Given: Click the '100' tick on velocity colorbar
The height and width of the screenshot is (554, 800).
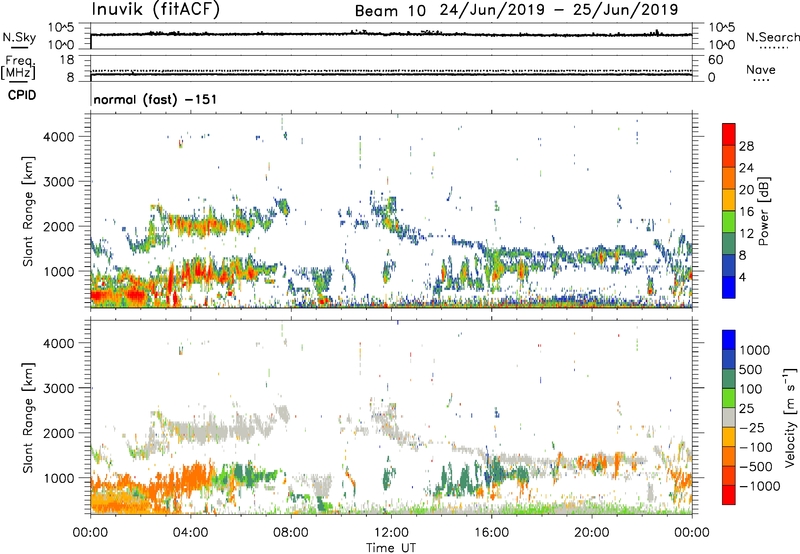Looking at the screenshot, I should click(751, 389).
